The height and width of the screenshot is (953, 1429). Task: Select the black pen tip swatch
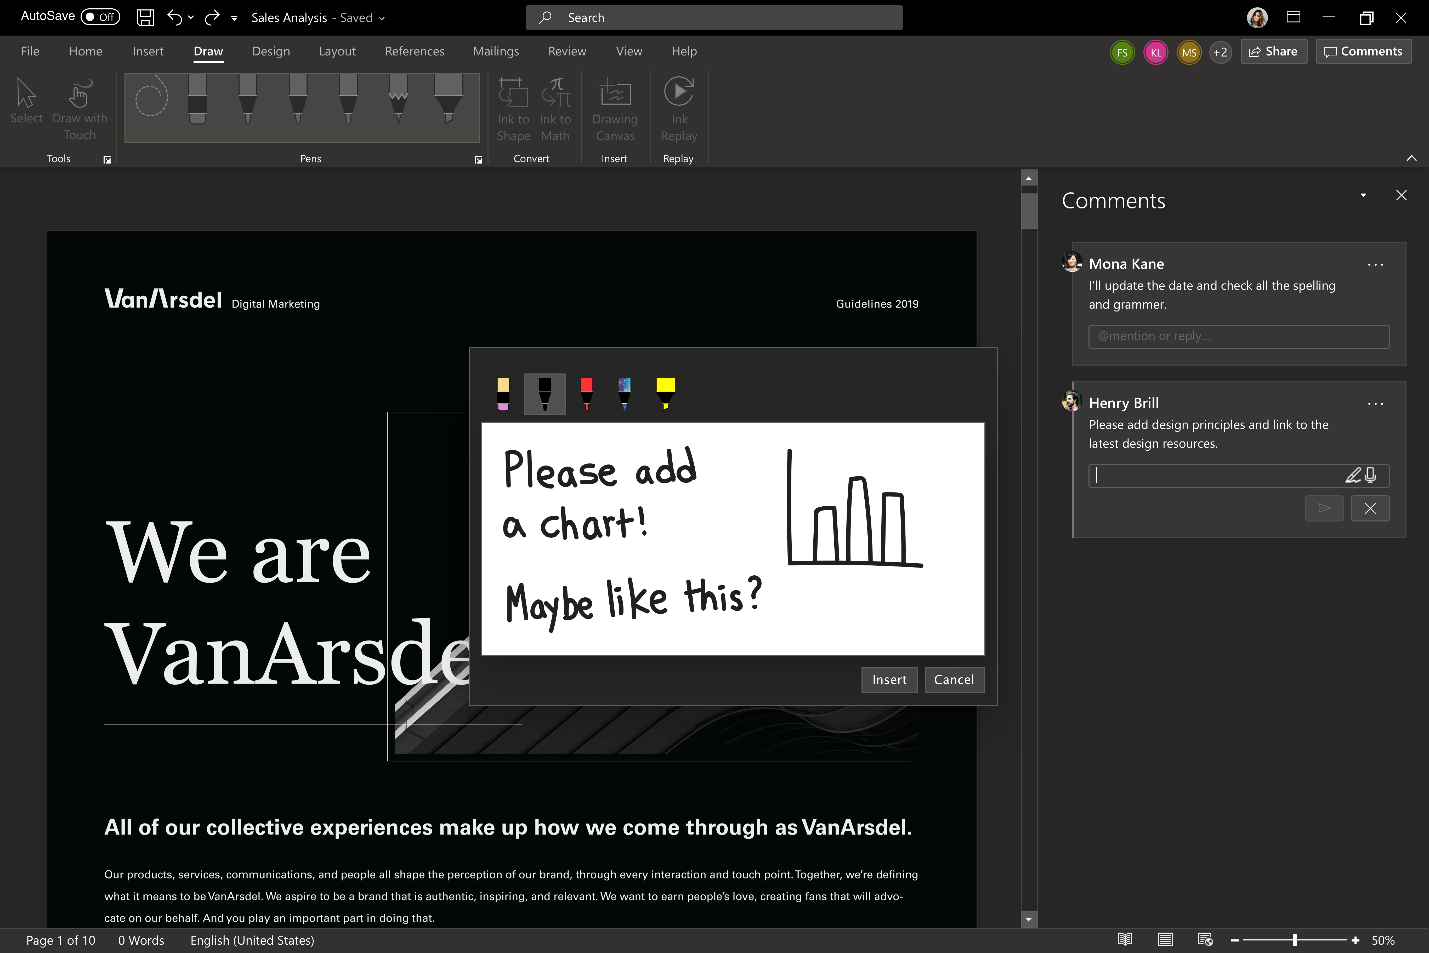(544, 392)
